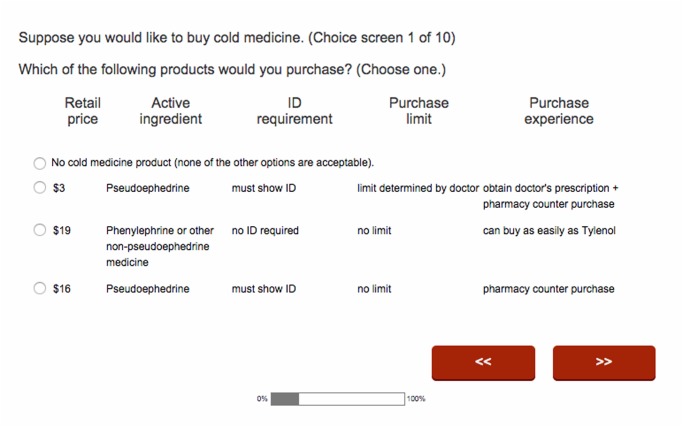Screen dimensions: 683x426
Task: Click the $19 price label
Action: tap(62, 230)
